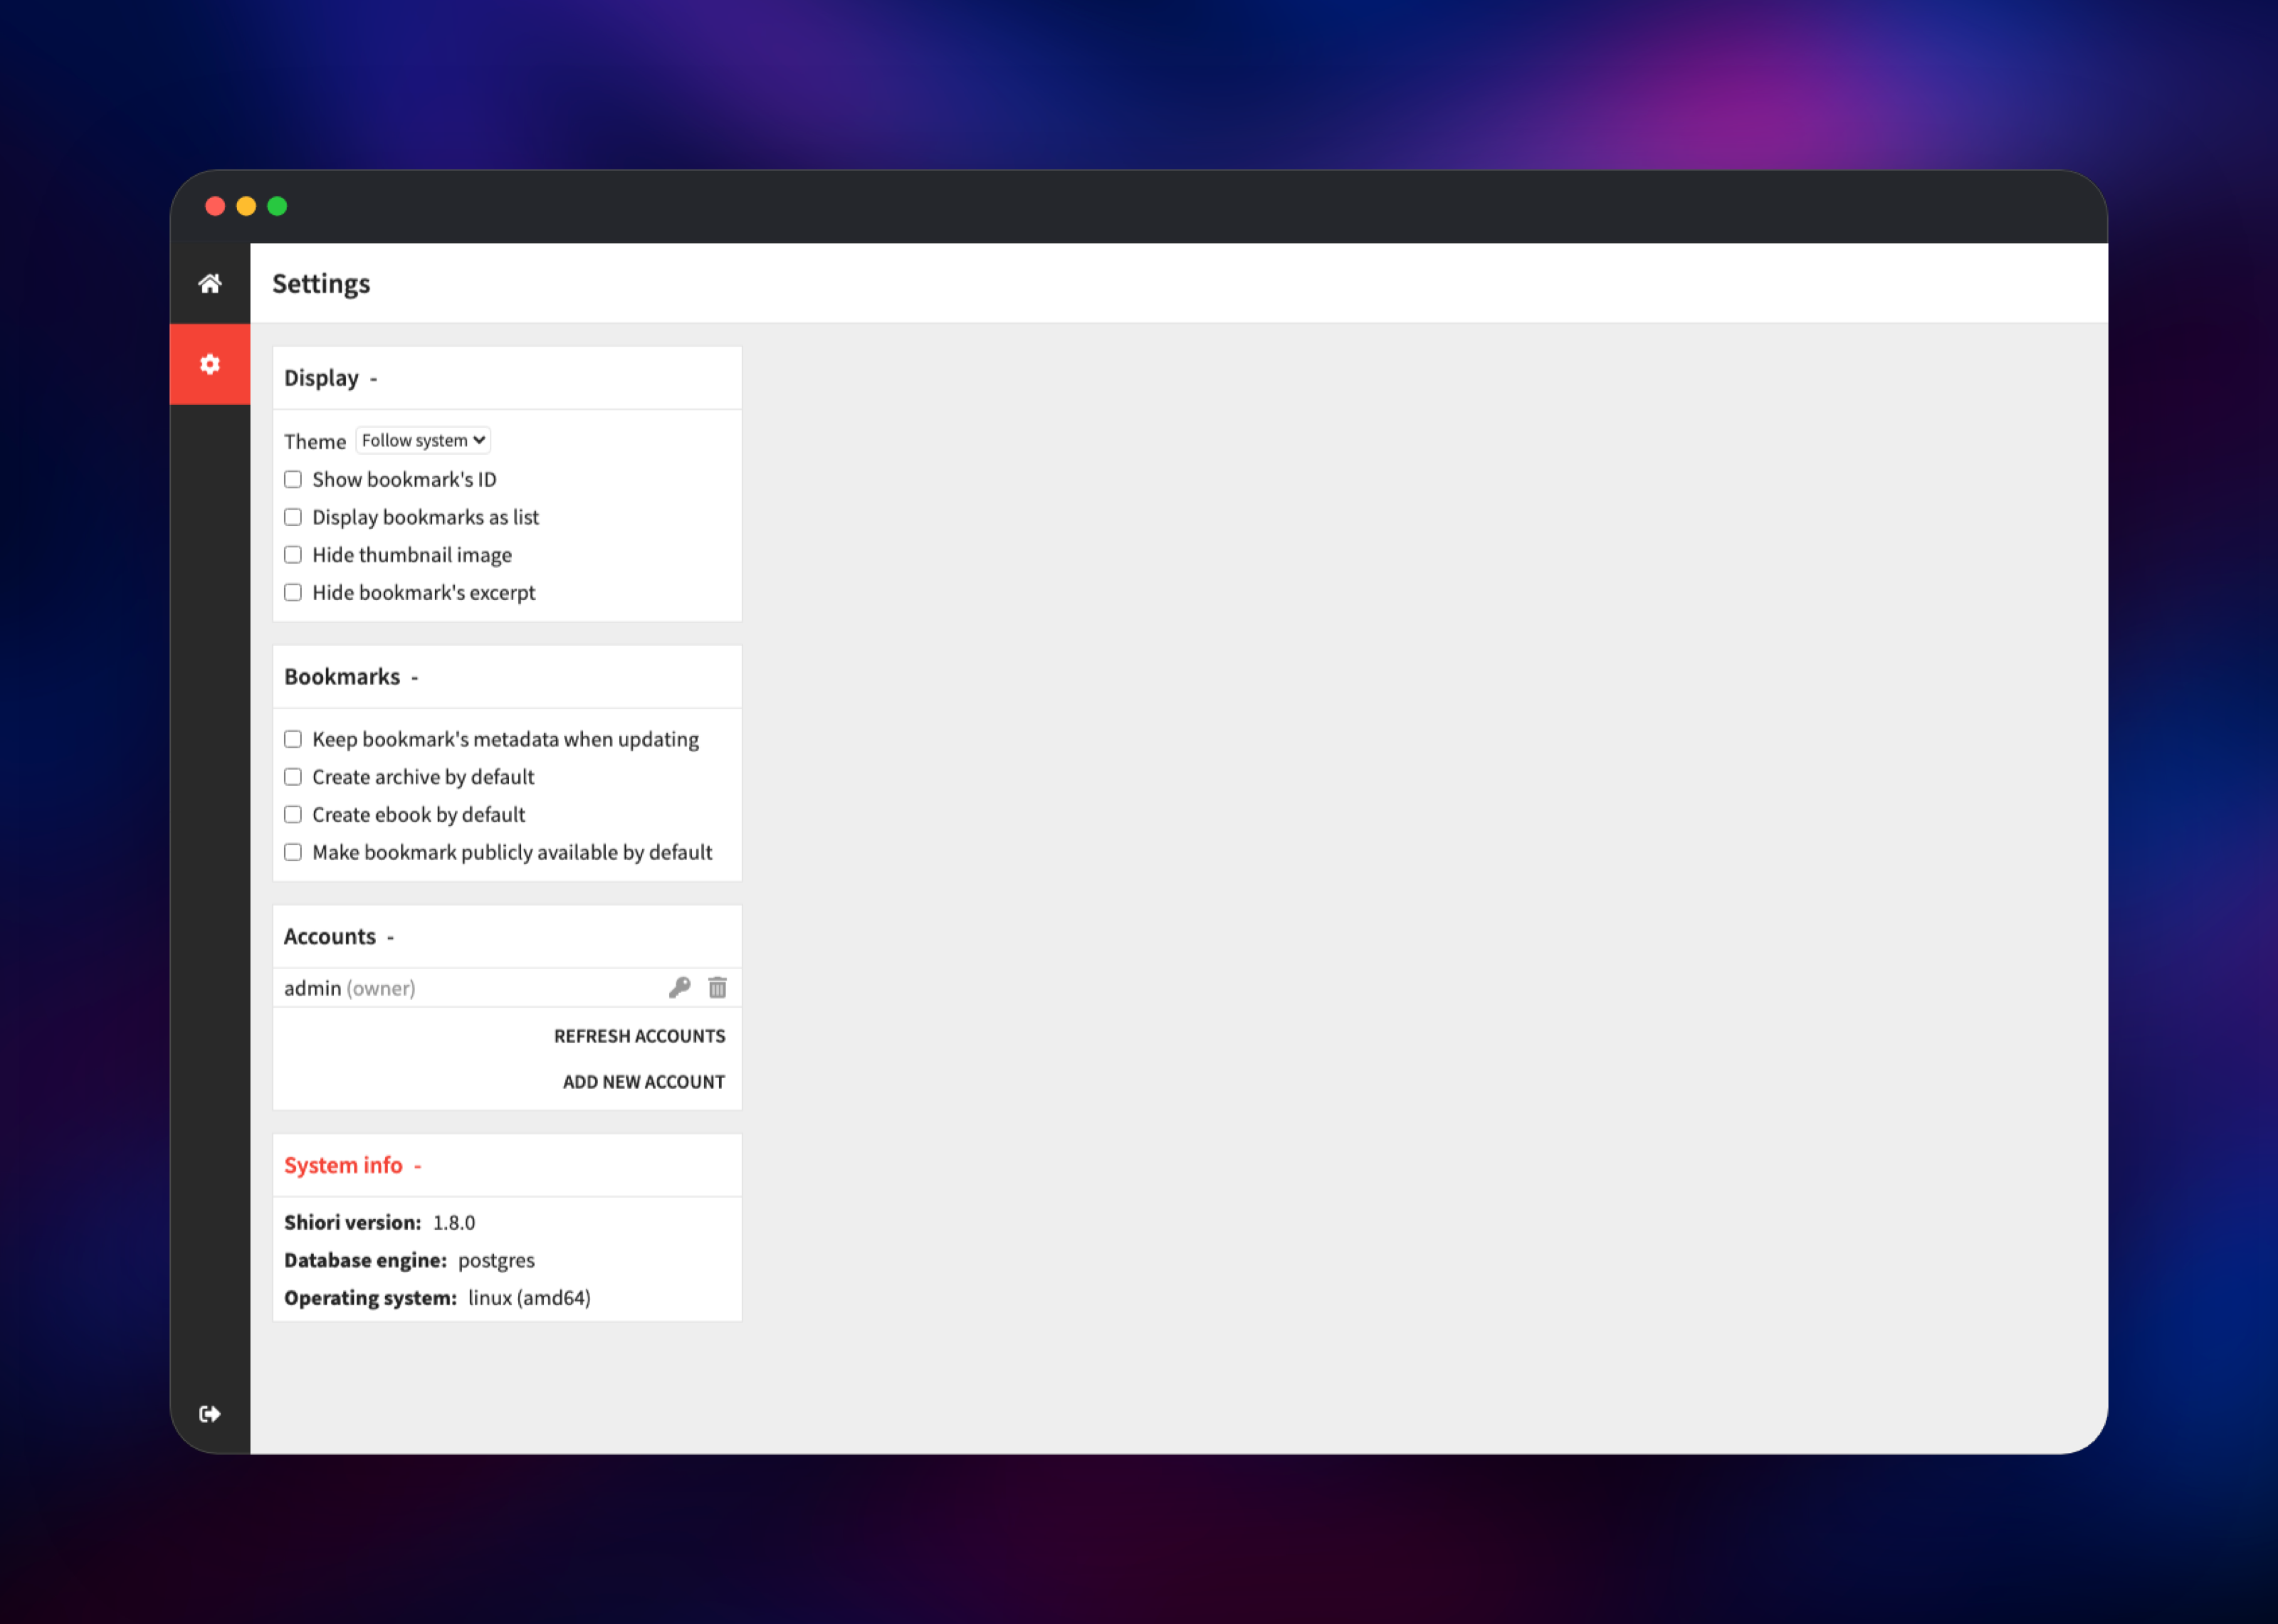Screen dimensions: 2278x1624
Task: Click the Settings page title
Action: [x=321, y=284]
